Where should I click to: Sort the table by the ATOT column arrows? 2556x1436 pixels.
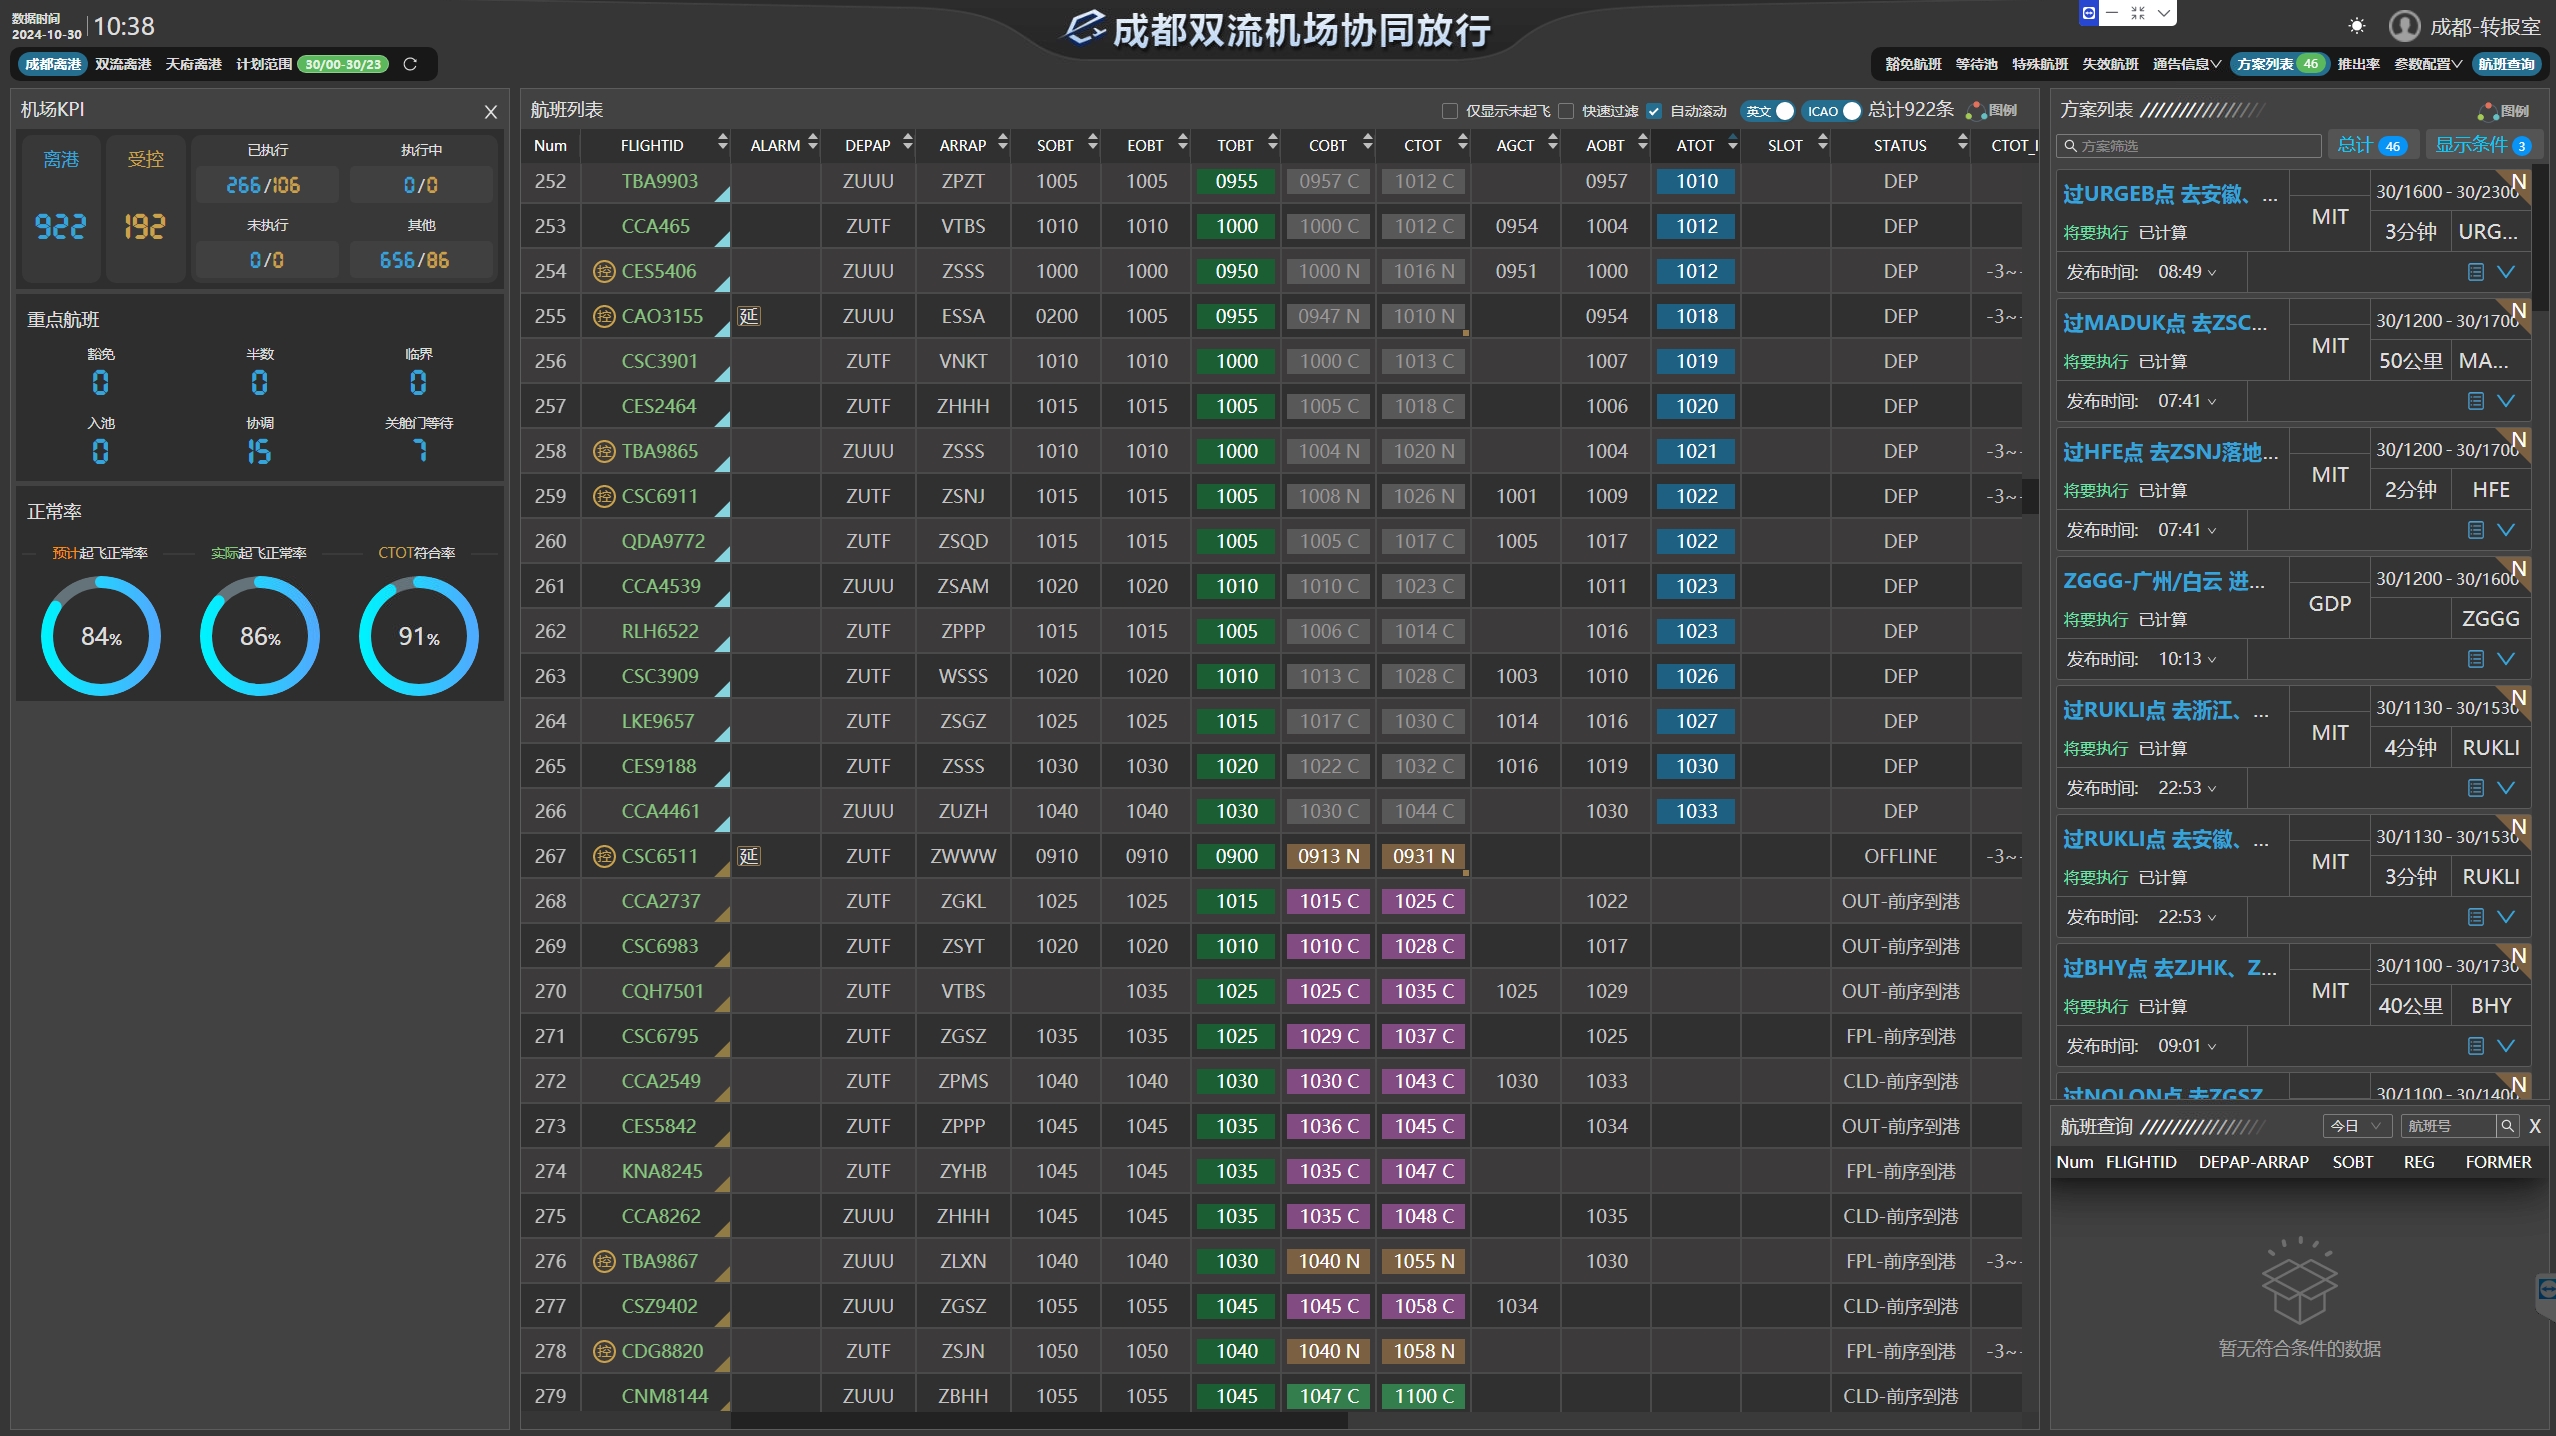(x=1732, y=144)
